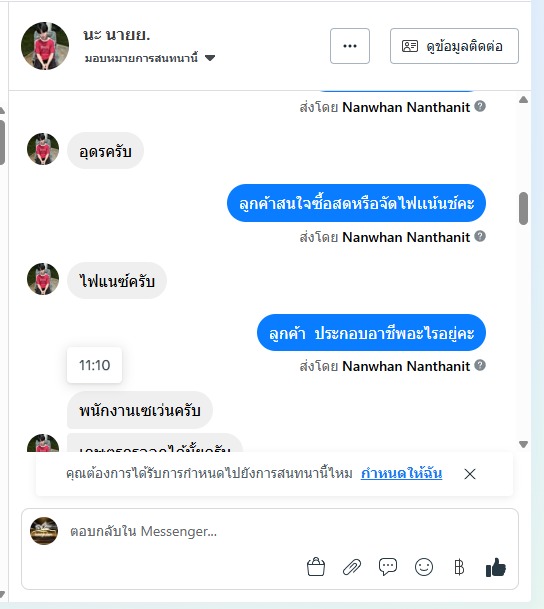Send a thumbs-up like
The width and height of the screenshot is (544, 609).
[x=496, y=567]
